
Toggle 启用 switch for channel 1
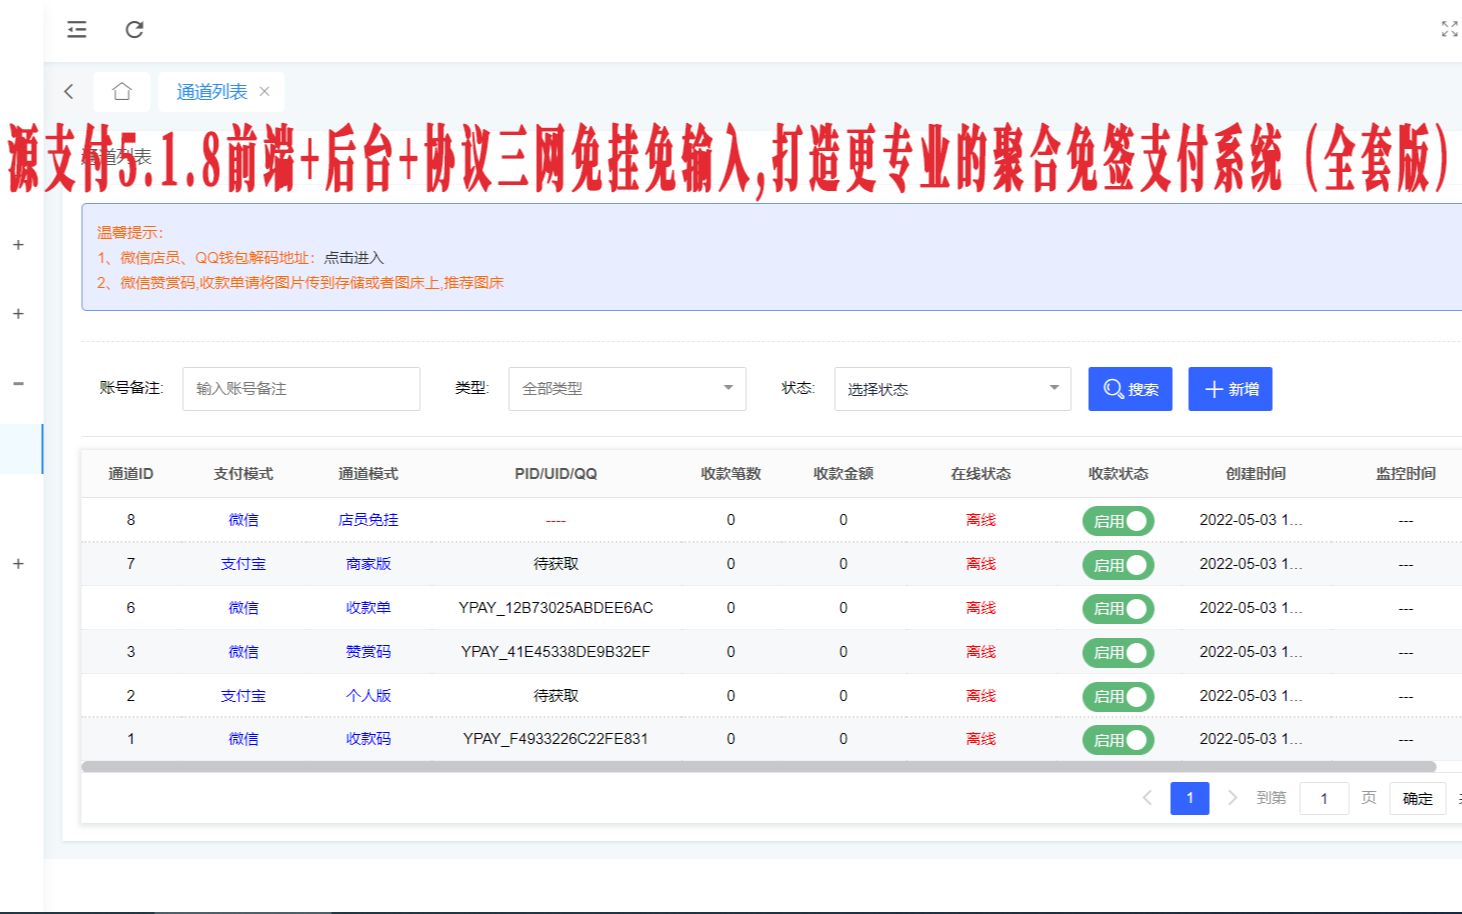point(1118,740)
